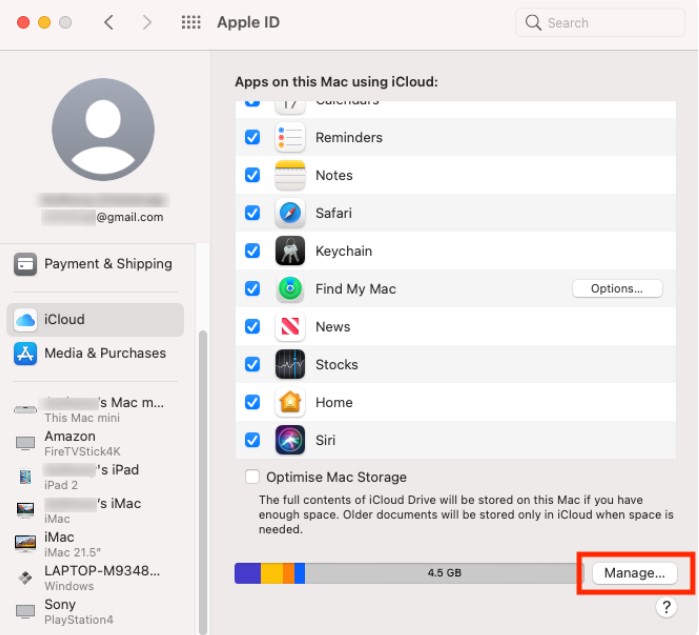Uncheck the Reminders checkbox
The width and height of the screenshot is (699, 635).
[252, 137]
